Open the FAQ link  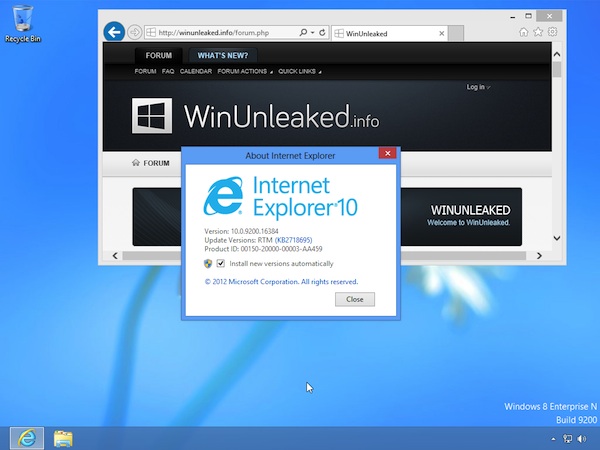point(168,71)
